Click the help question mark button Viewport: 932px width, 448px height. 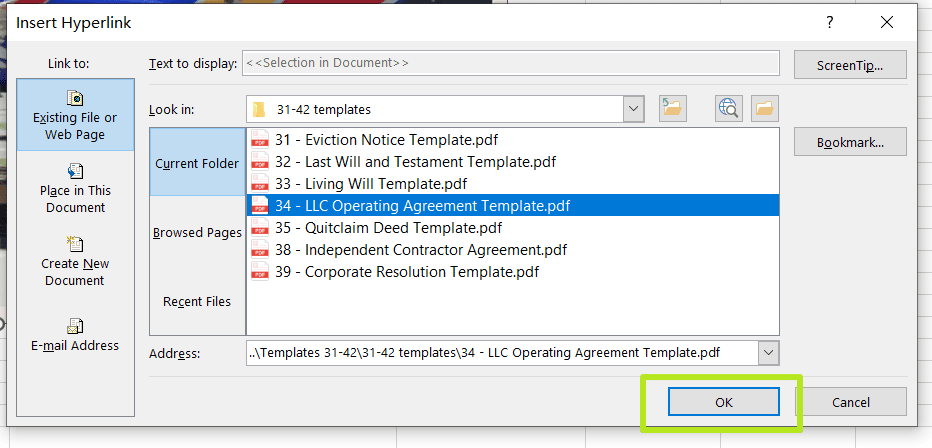[830, 23]
